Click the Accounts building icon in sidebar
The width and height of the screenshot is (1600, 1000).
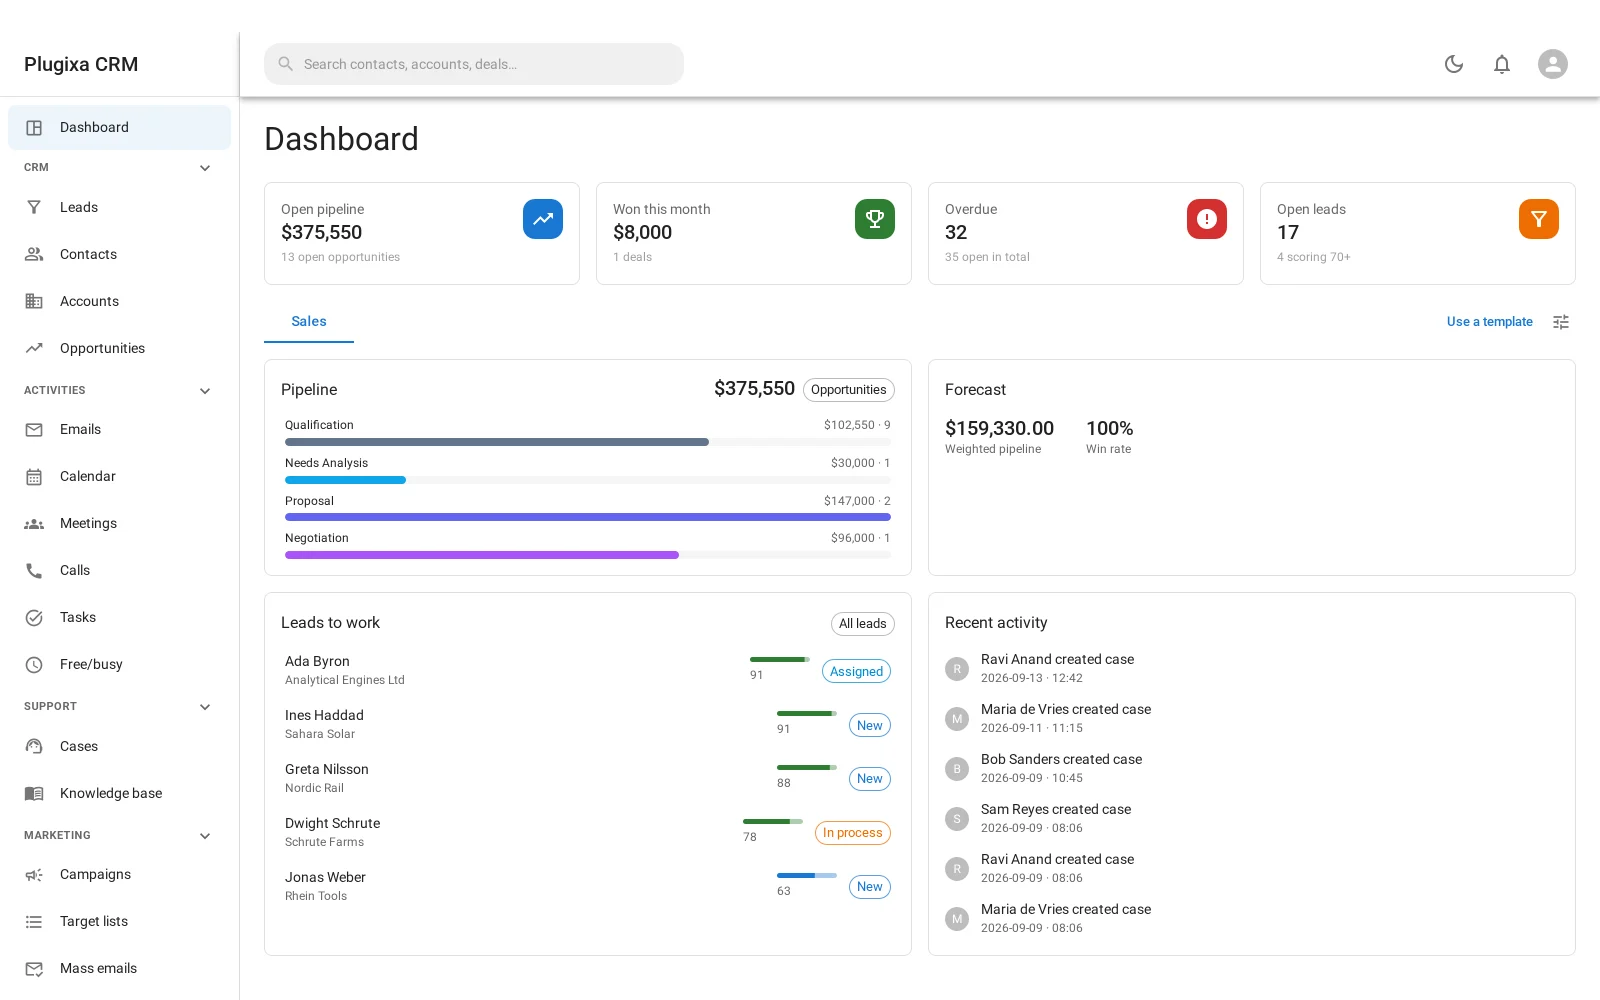click(34, 301)
